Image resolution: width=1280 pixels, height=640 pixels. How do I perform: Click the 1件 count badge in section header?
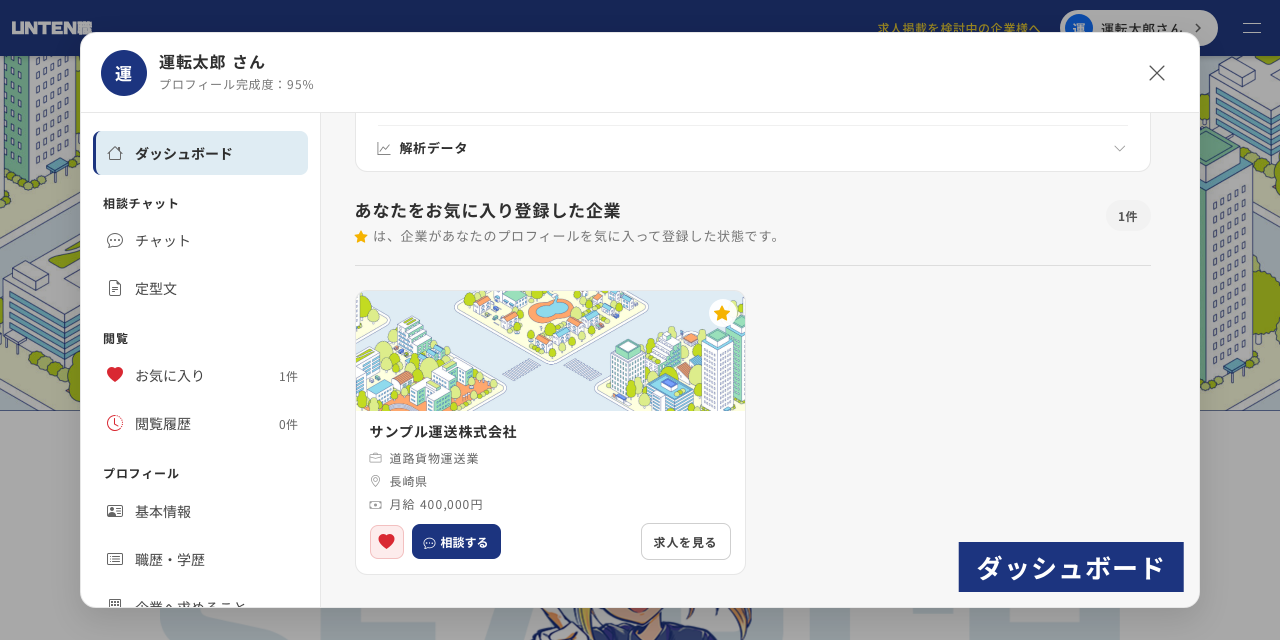[x=1128, y=216]
